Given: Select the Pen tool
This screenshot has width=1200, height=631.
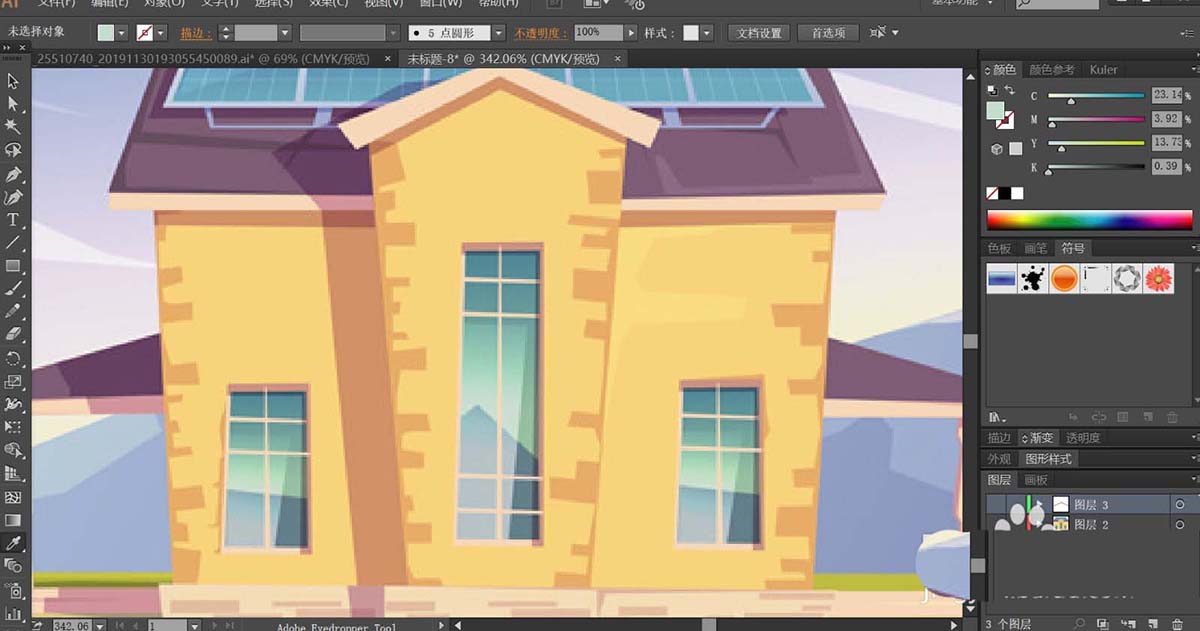Looking at the screenshot, I should tap(13, 174).
